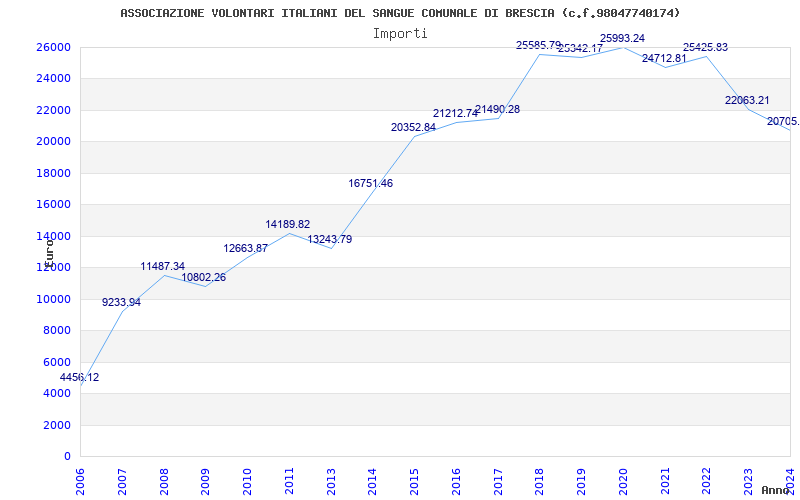Click the 24000 y-axis value
This screenshot has width=800, height=500.
[x=53, y=79]
